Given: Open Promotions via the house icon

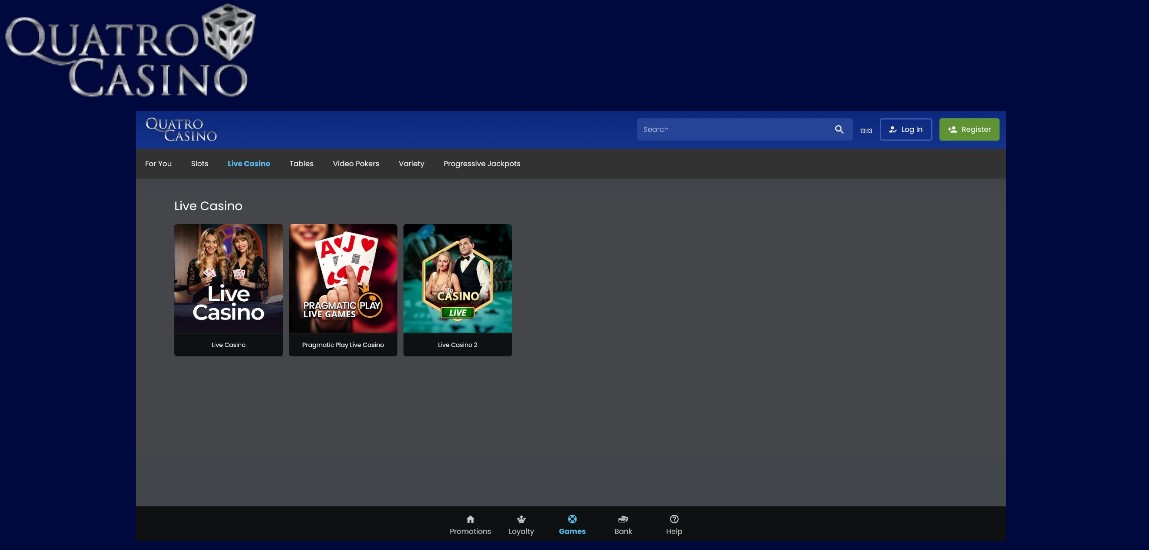Looking at the screenshot, I should [470, 519].
